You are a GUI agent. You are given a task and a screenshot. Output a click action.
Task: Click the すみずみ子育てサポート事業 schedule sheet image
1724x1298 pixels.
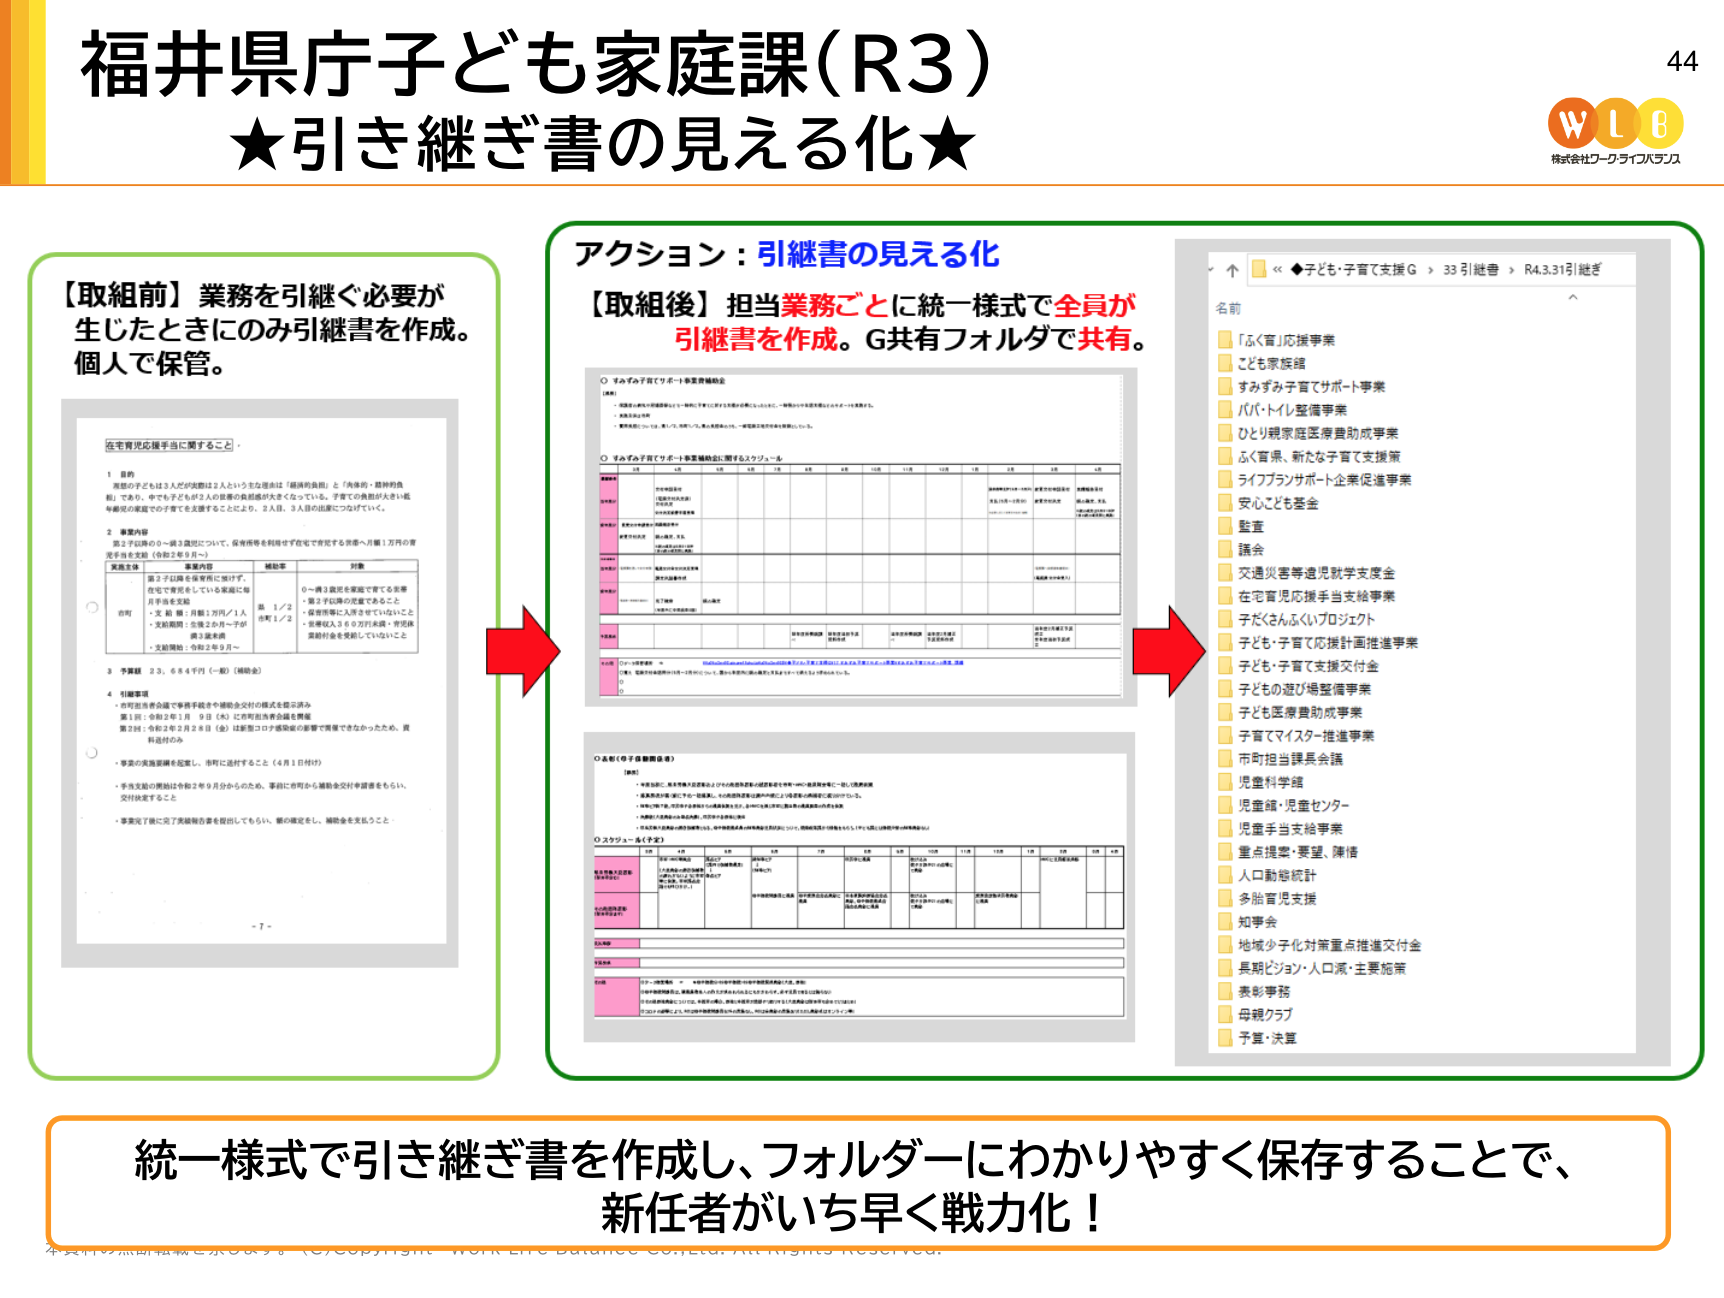click(x=861, y=536)
